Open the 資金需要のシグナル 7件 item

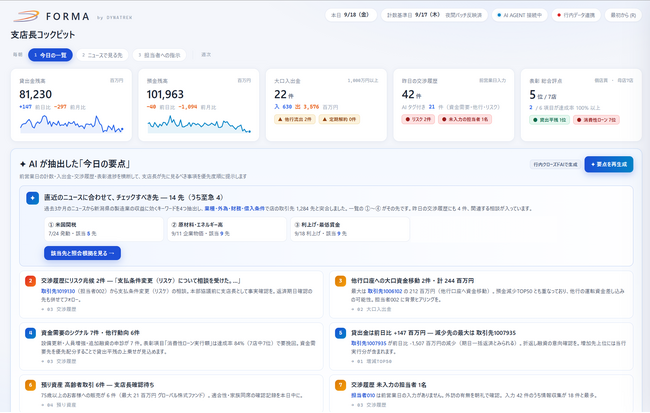(x=171, y=347)
